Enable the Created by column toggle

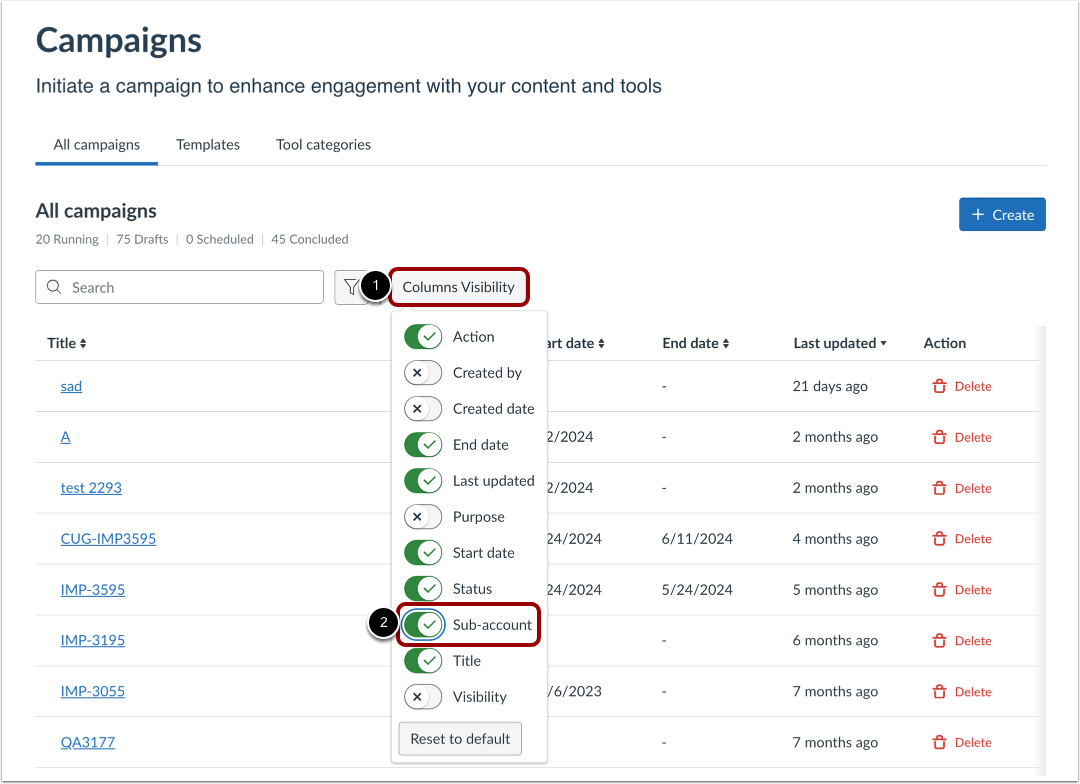pos(423,372)
